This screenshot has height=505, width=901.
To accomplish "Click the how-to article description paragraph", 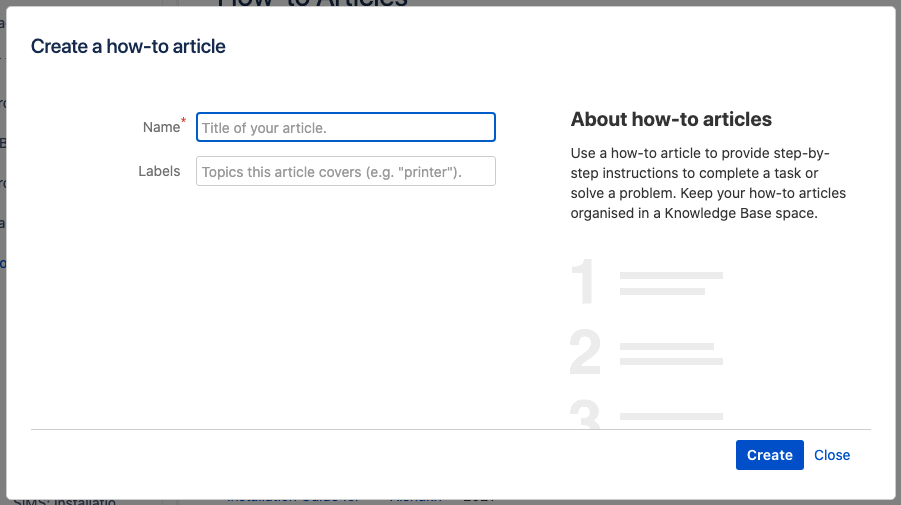I will click(708, 183).
